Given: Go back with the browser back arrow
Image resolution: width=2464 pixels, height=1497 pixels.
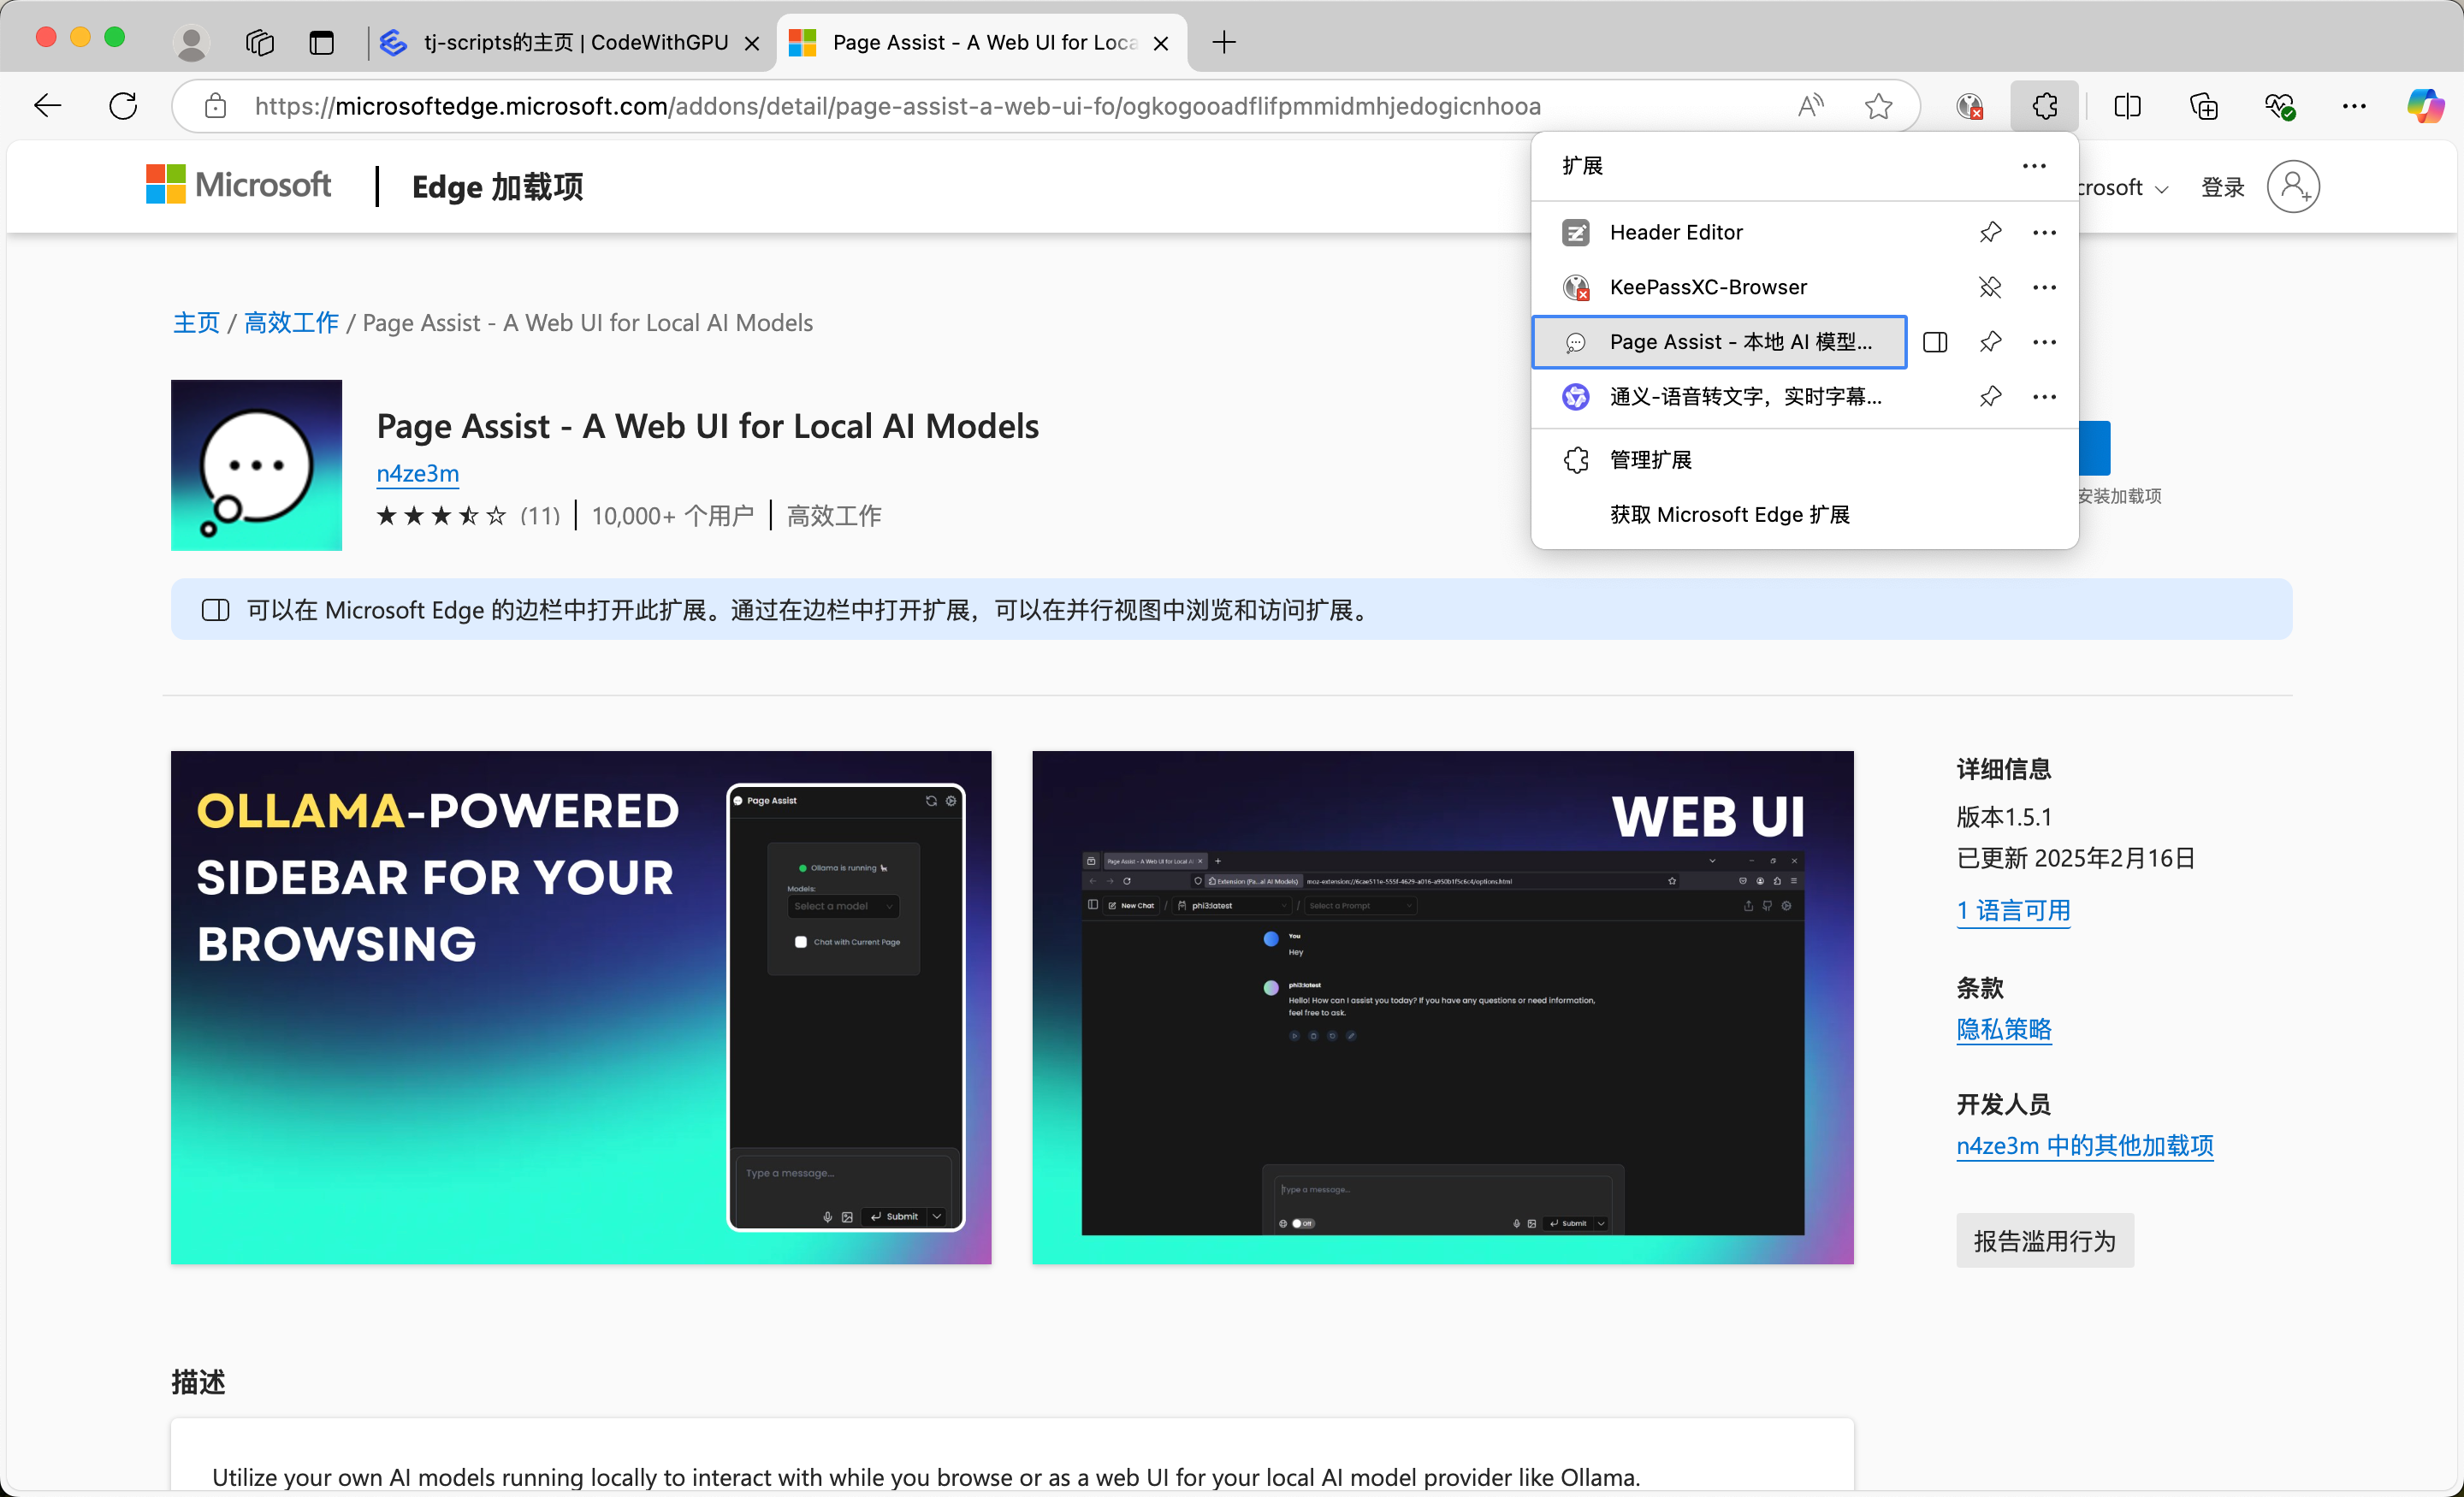Looking at the screenshot, I should 47,106.
